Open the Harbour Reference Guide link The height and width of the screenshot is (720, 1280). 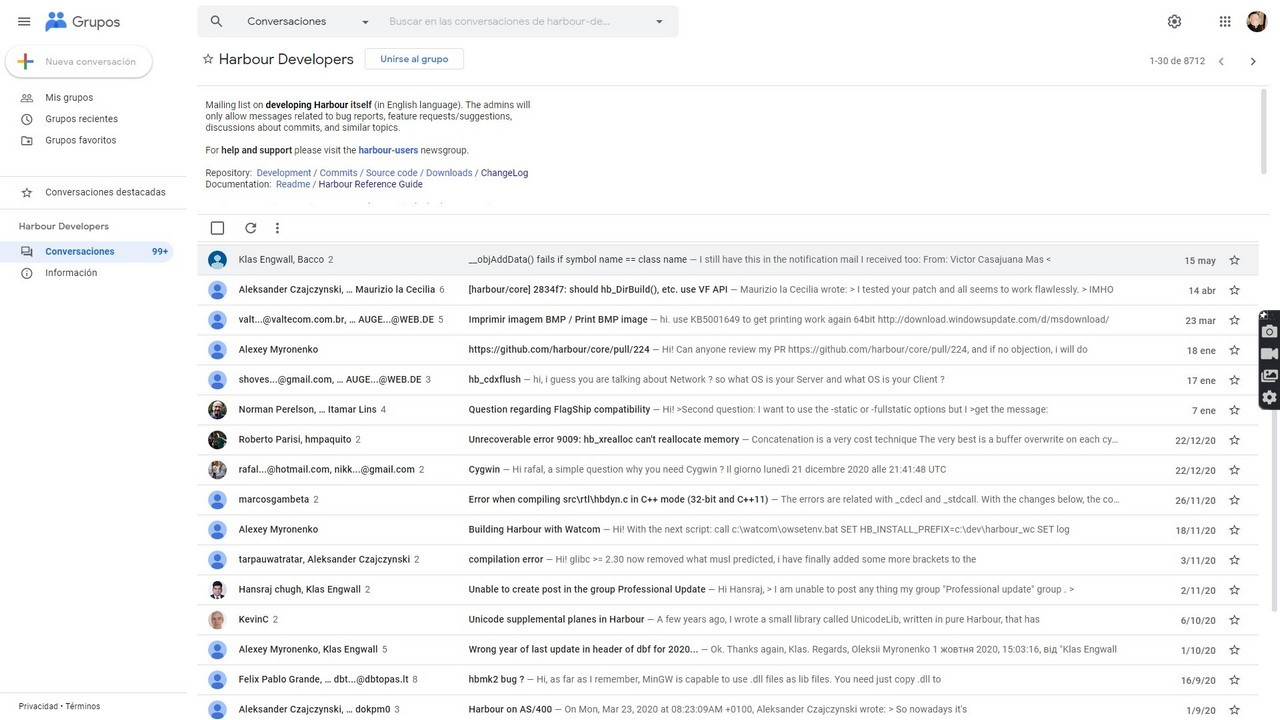coord(370,185)
